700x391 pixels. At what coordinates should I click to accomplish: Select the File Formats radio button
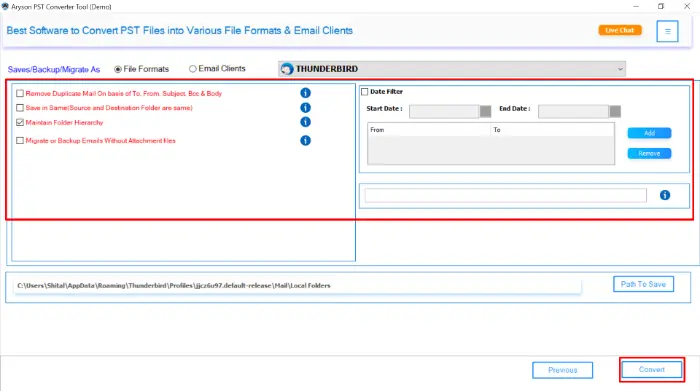point(118,69)
